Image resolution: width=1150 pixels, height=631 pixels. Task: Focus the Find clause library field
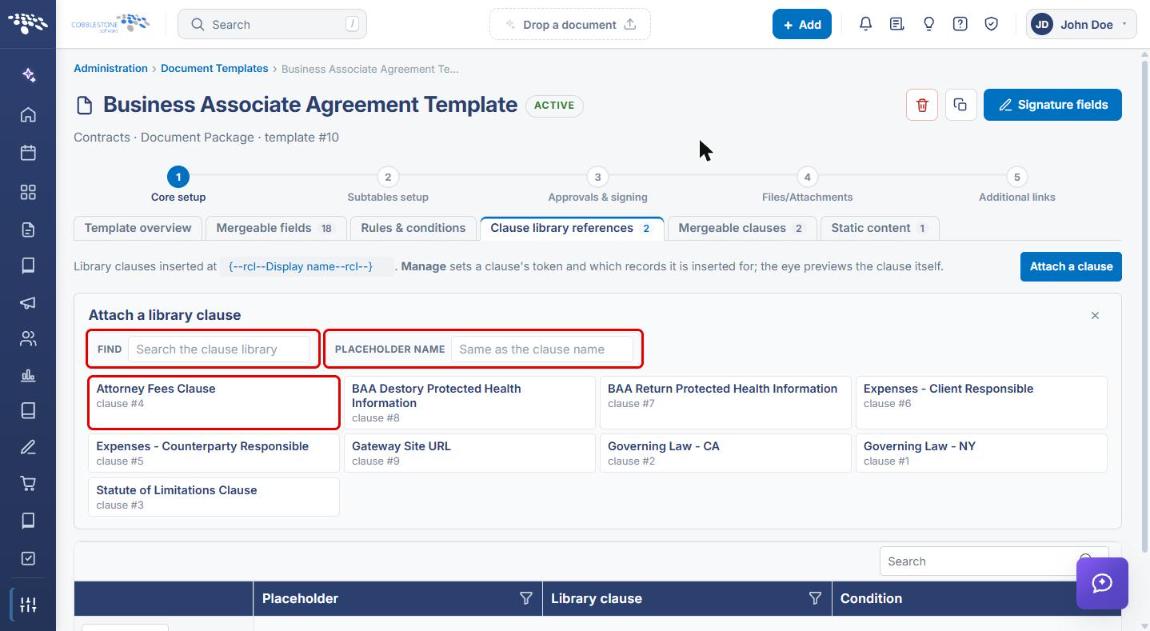[x=220, y=349]
